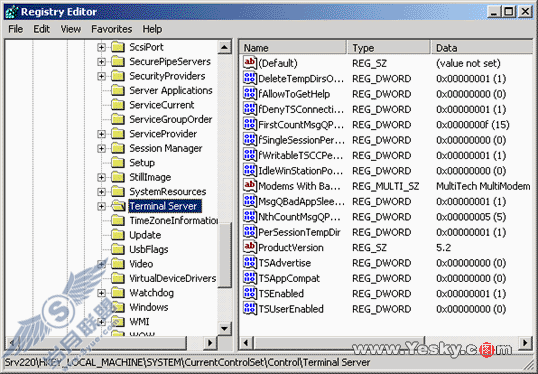Screen dimensions: 538x374
Task: Click the ProductVersion string value icon
Action: pos(250,247)
